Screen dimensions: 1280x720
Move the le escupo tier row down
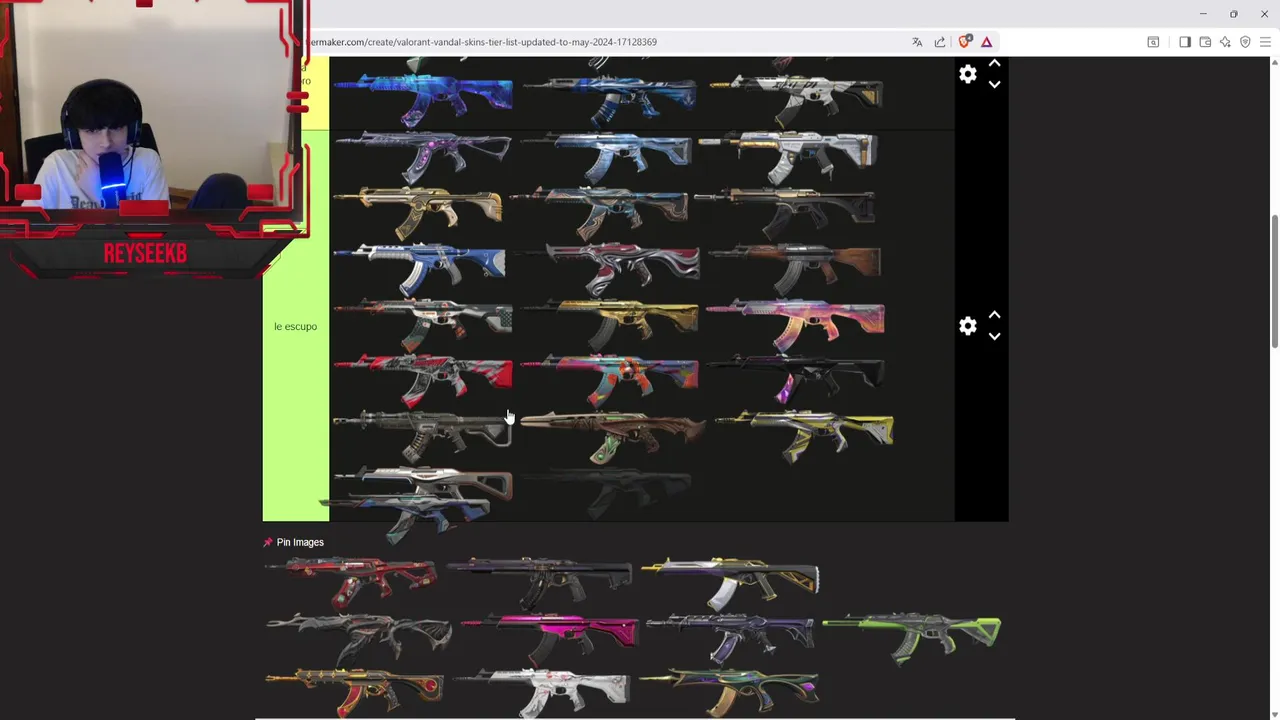(x=994, y=337)
